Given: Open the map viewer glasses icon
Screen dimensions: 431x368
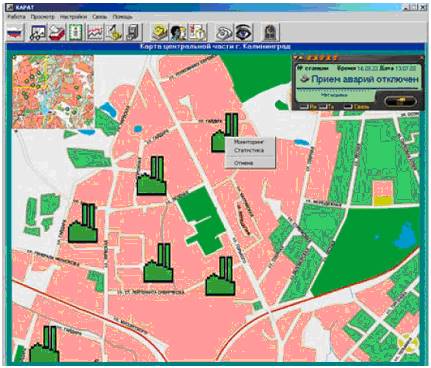Looking at the screenshot, I should click(x=38, y=32).
